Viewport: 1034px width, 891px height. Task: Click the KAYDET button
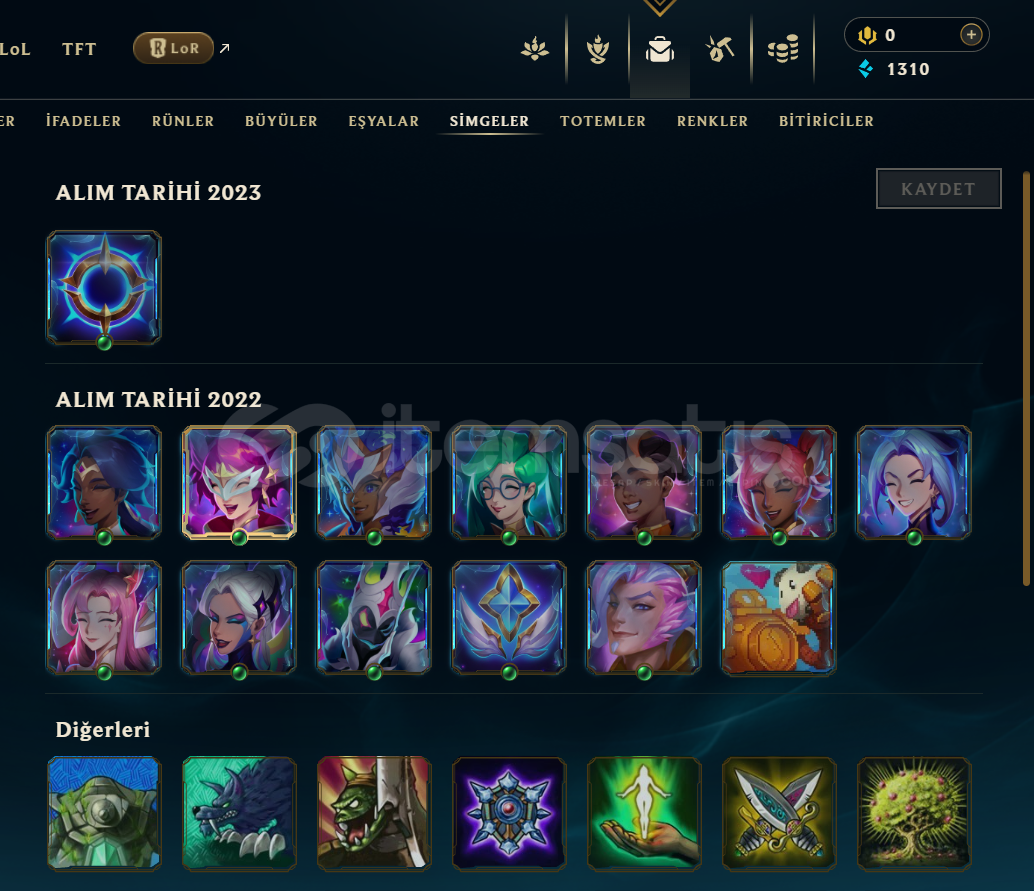938,189
